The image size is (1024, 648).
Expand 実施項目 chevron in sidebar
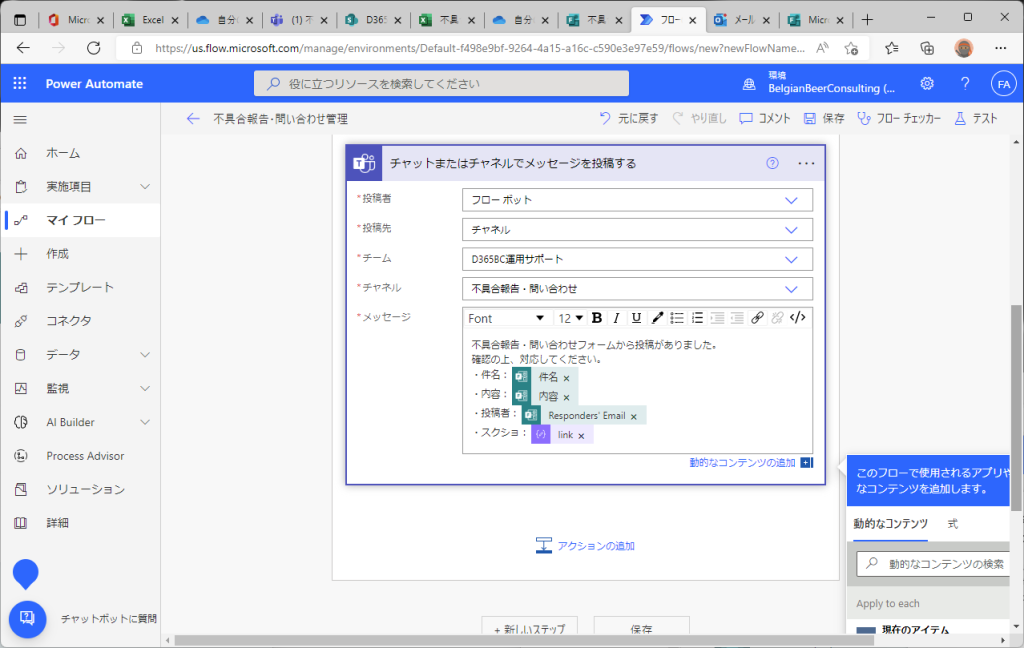(x=145, y=187)
